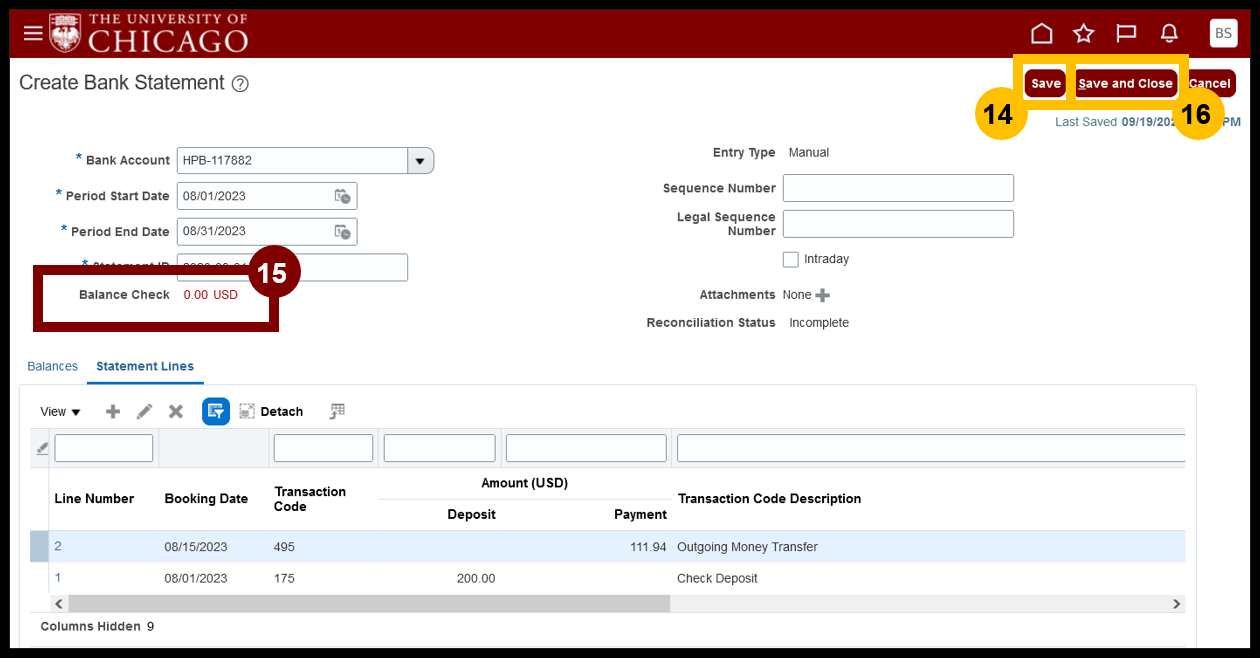Screen dimensions: 1260x658
Task: Click the Save button
Action: pos(1046,83)
